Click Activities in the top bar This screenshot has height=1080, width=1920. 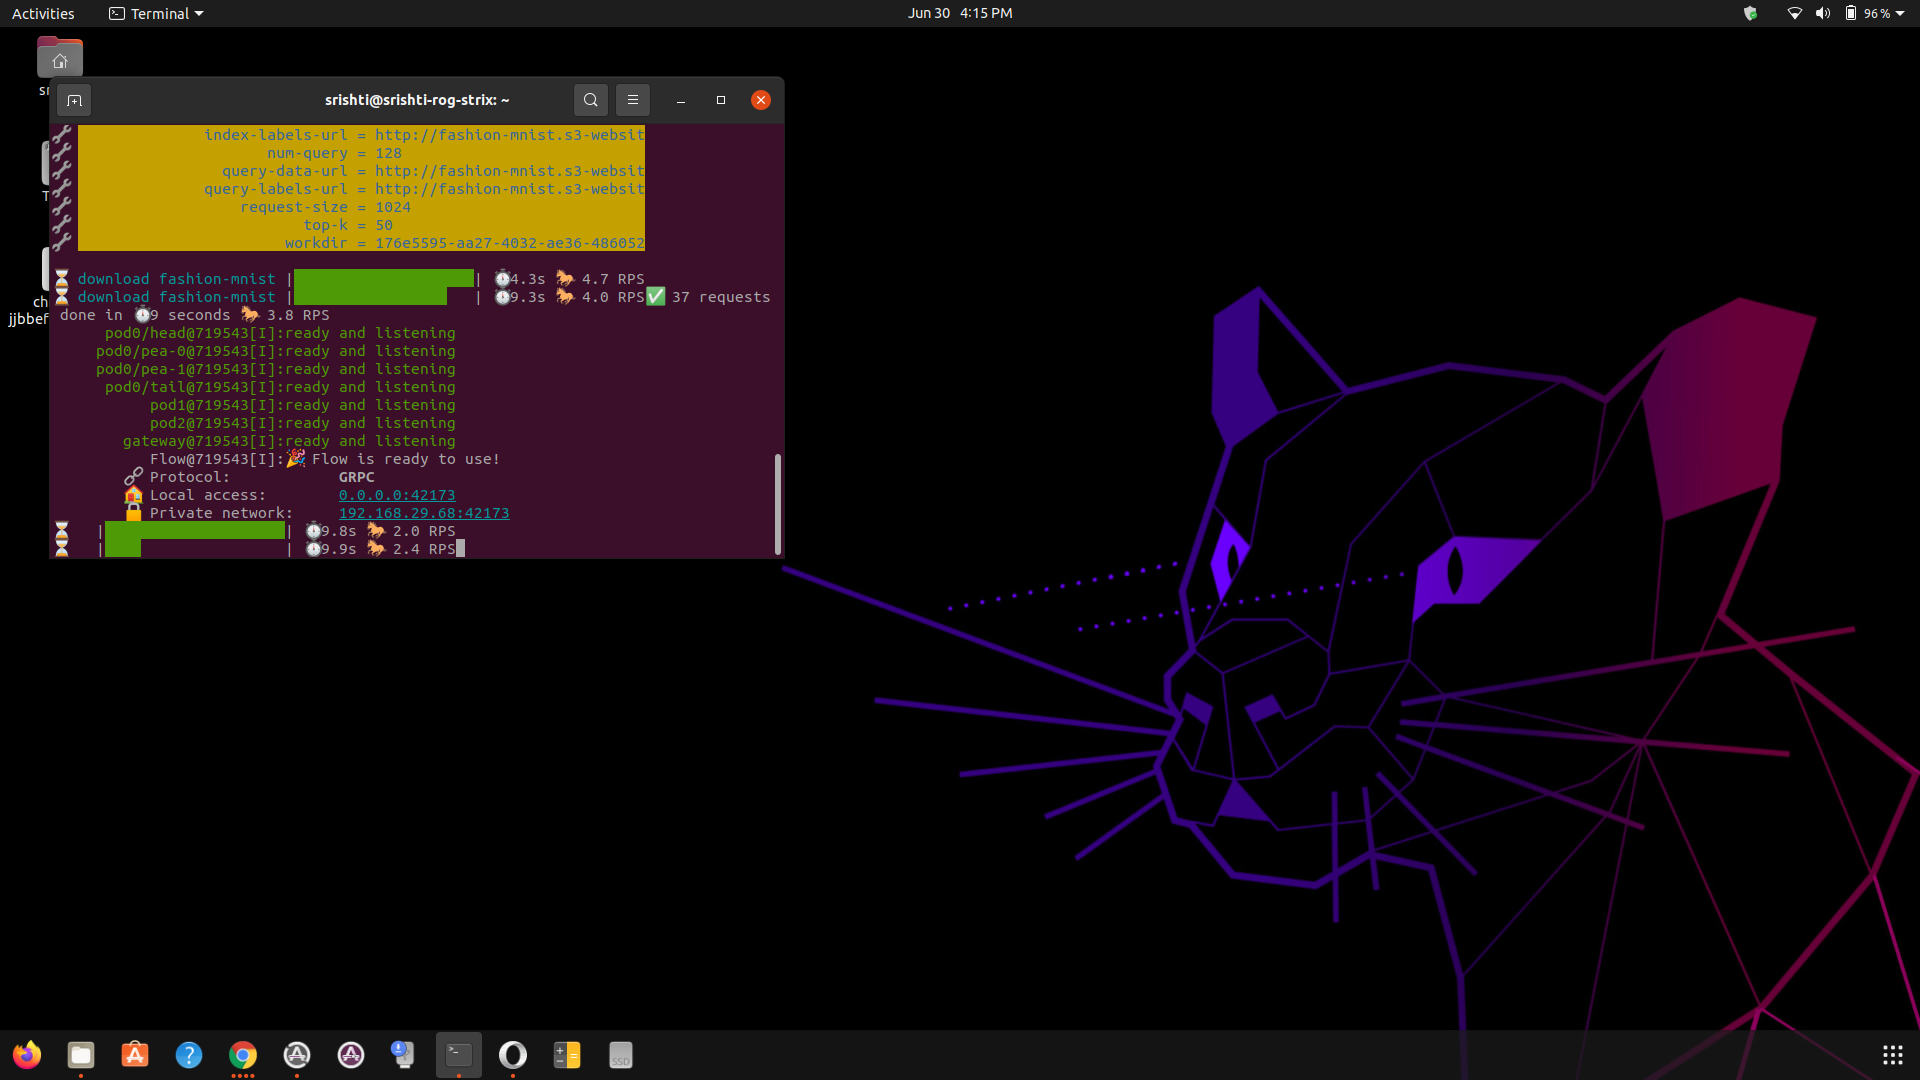click(x=43, y=13)
